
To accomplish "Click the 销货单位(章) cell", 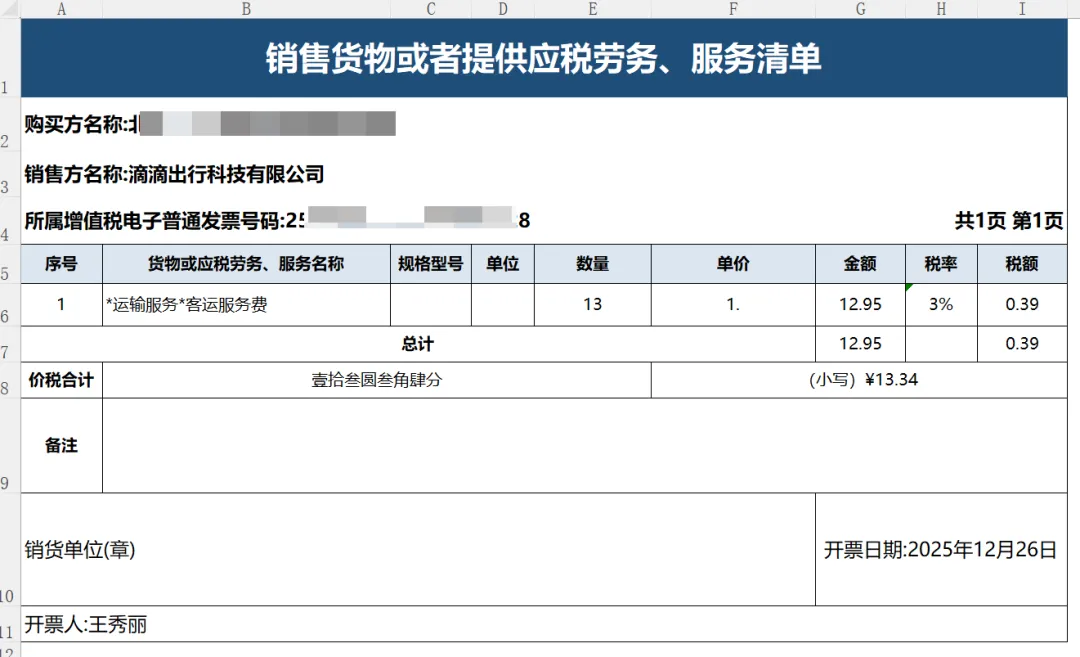I will click(x=418, y=550).
